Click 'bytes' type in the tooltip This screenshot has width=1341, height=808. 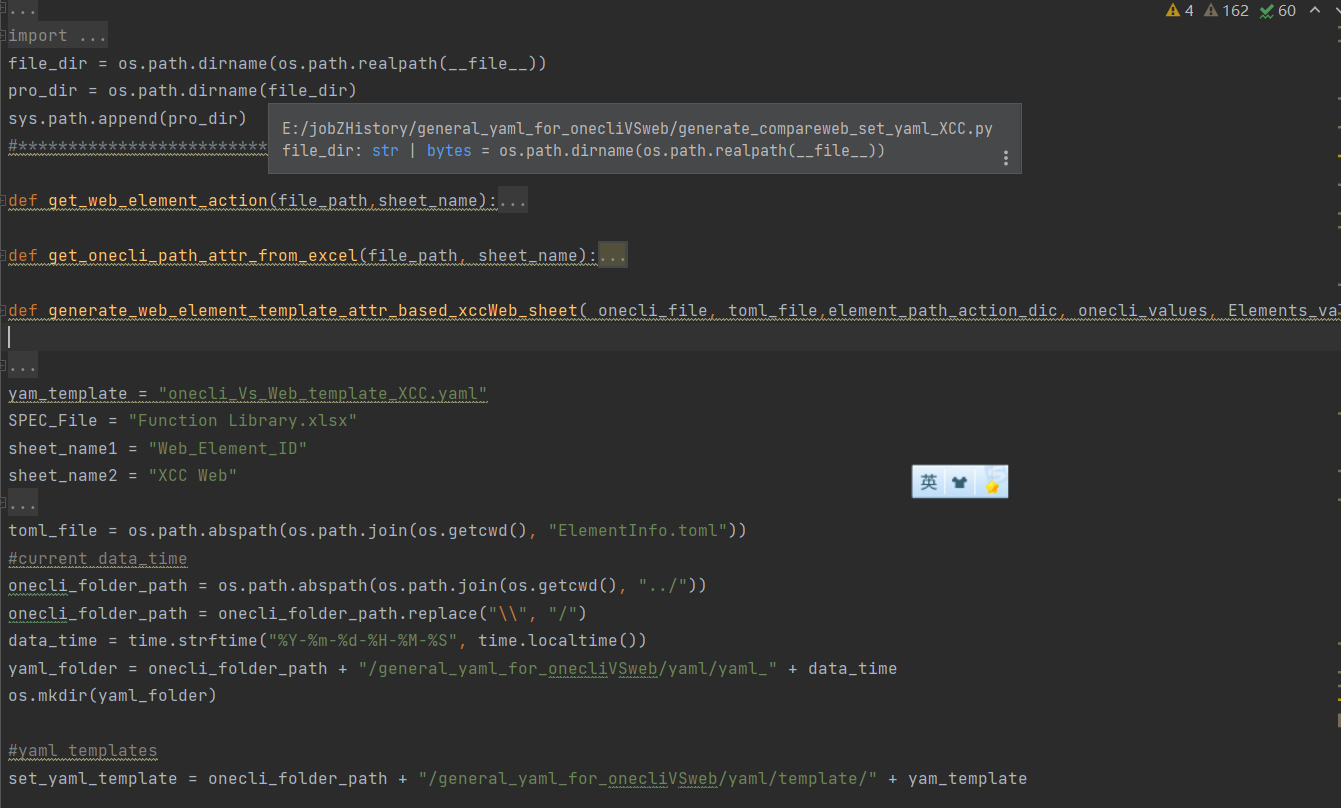pyautogui.click(x=451, y=151)
